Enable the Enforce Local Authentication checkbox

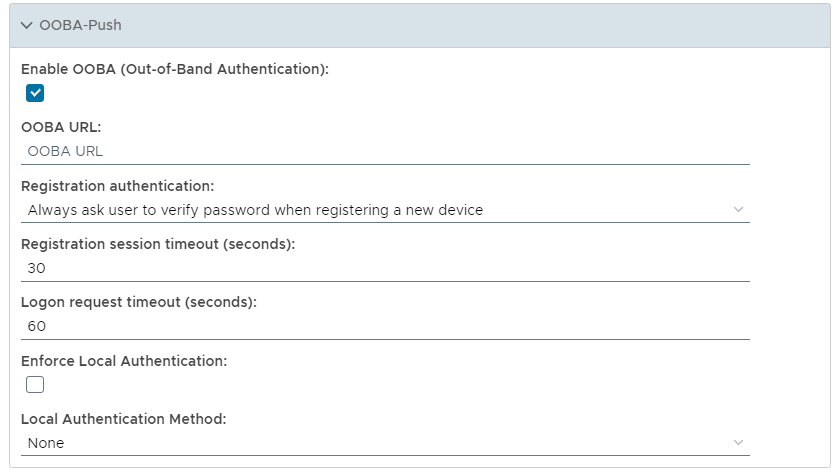click(36, 385)
